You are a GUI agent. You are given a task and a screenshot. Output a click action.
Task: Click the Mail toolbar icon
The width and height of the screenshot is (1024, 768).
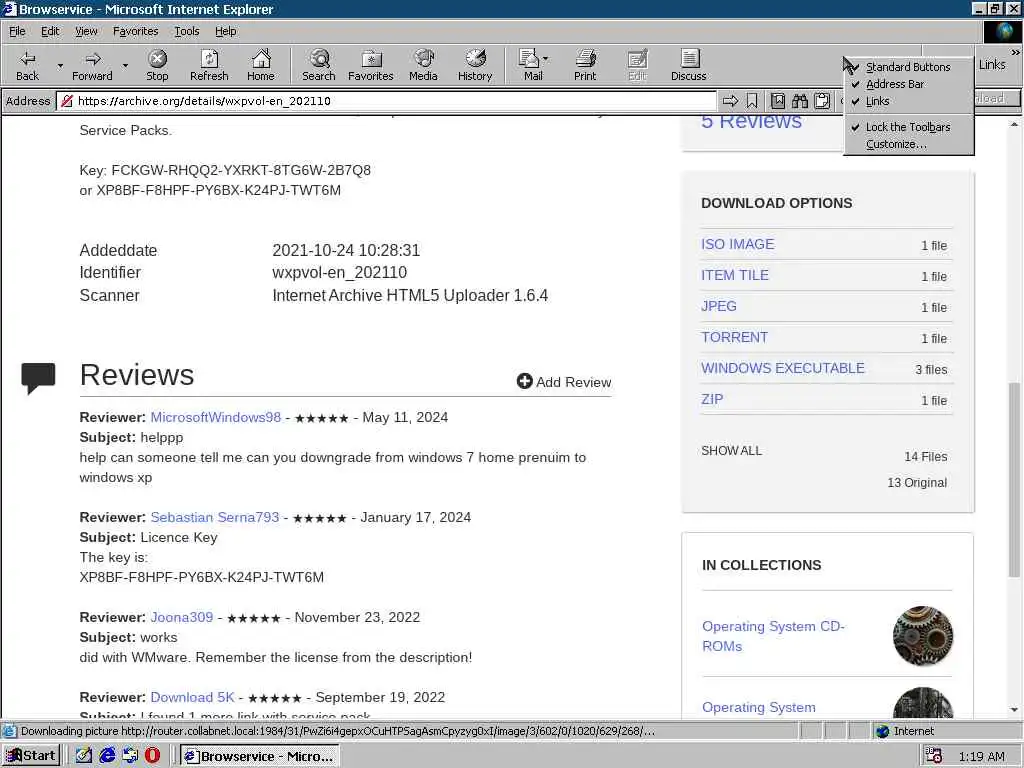[530, 65]
